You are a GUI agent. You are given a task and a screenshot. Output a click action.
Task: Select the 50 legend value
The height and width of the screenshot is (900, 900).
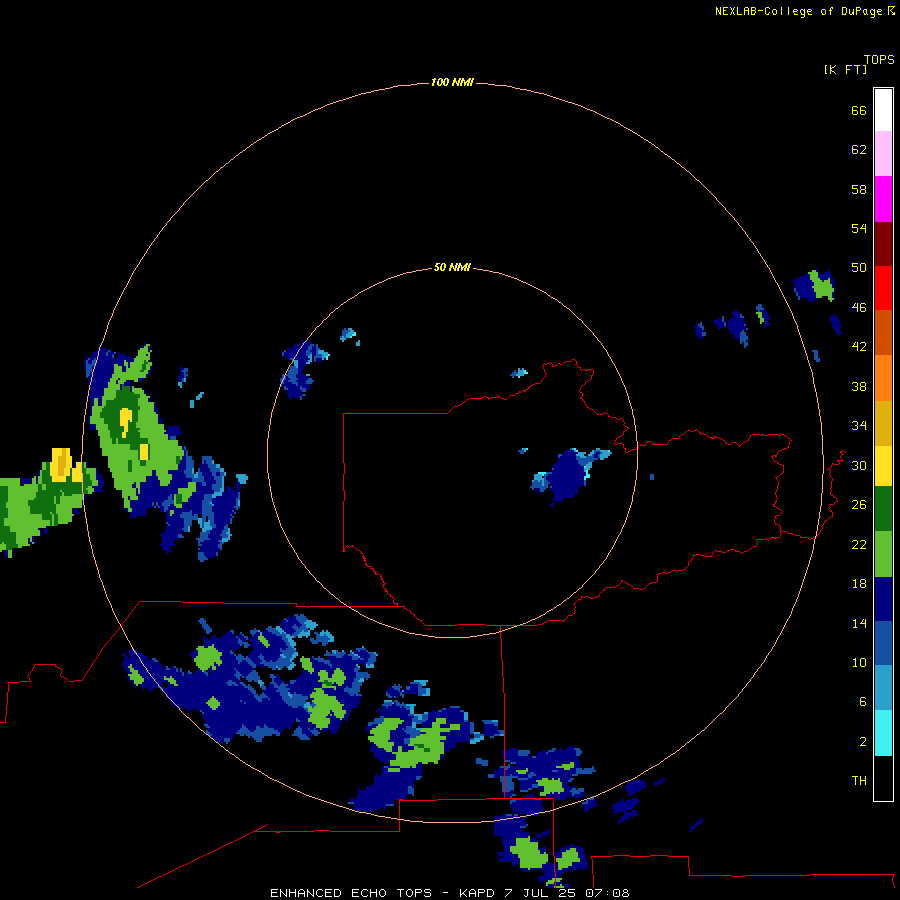[859, 268]
